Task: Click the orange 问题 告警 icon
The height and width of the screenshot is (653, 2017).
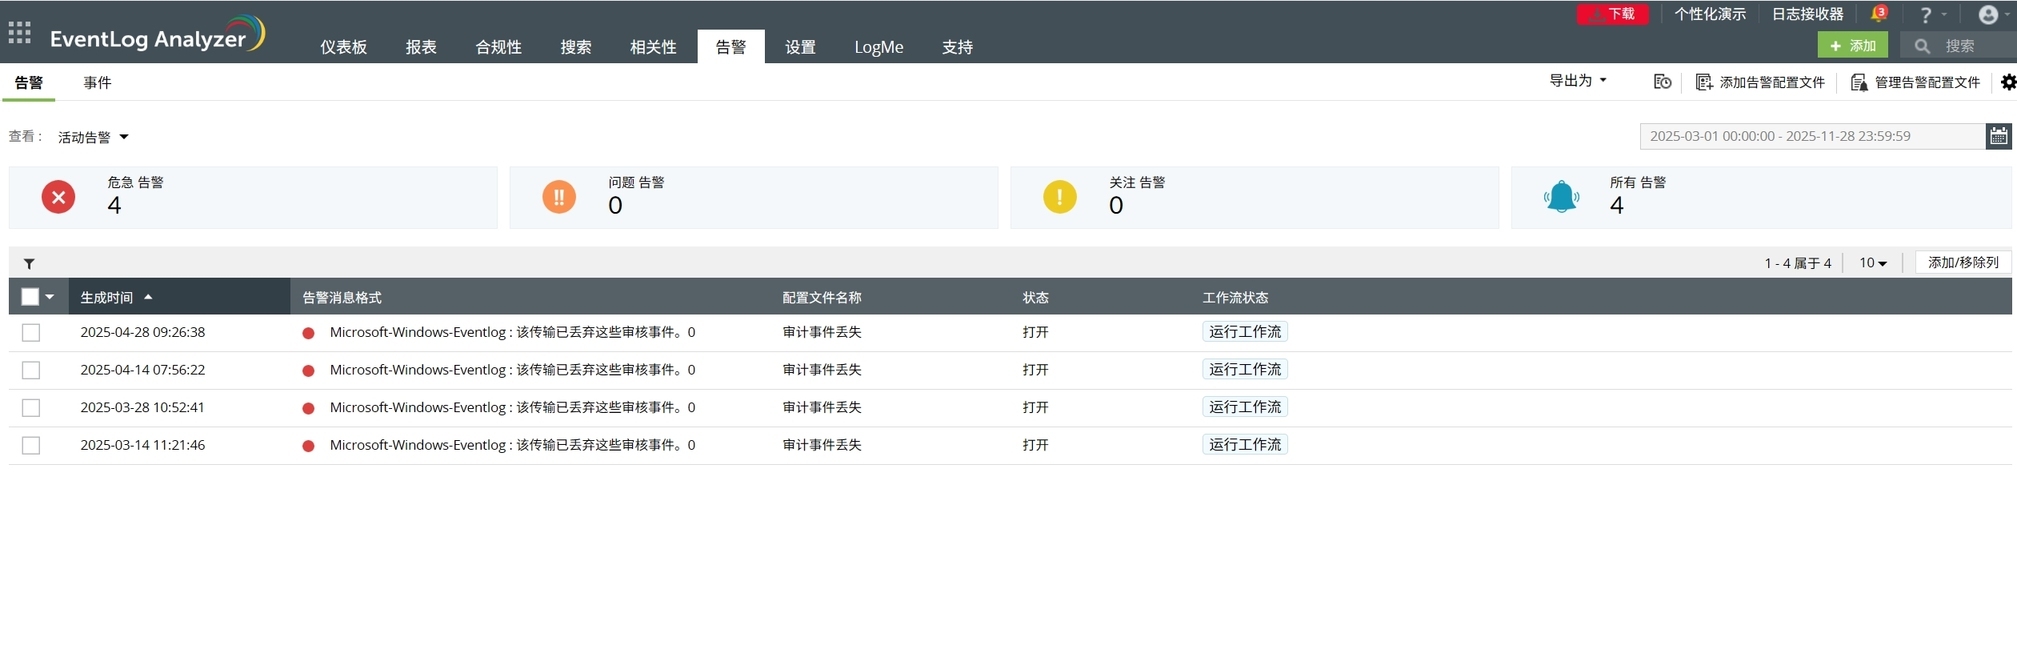Action: [x=559, y=197]
